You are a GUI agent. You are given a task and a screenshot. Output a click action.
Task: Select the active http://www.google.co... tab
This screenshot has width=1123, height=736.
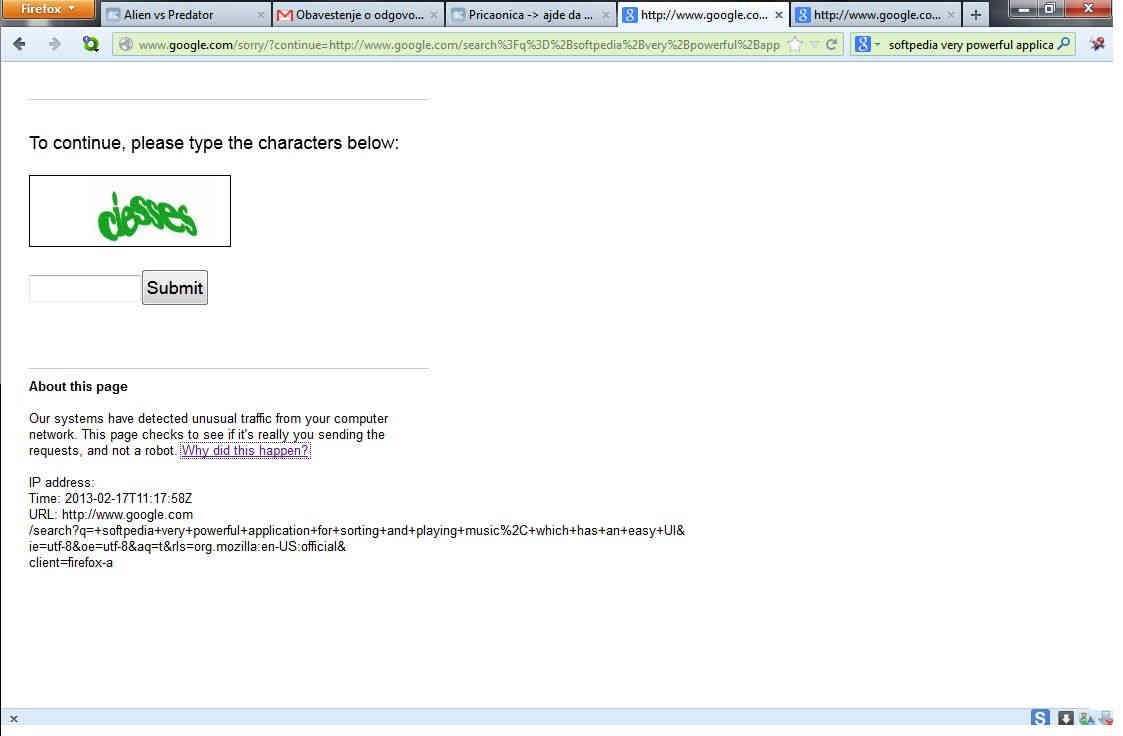point(703,14)
